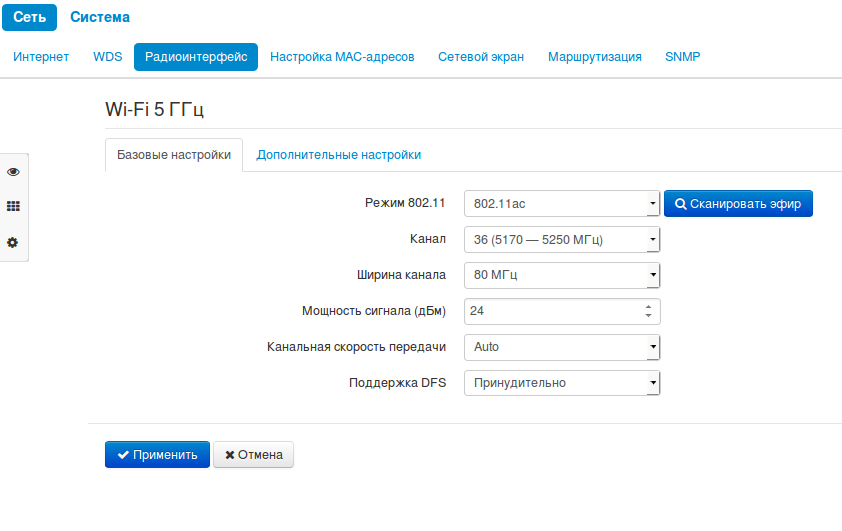Increase signal power with stepper up arrow
Viewport: 842px width, 531px height.
(x=648, y=307)
